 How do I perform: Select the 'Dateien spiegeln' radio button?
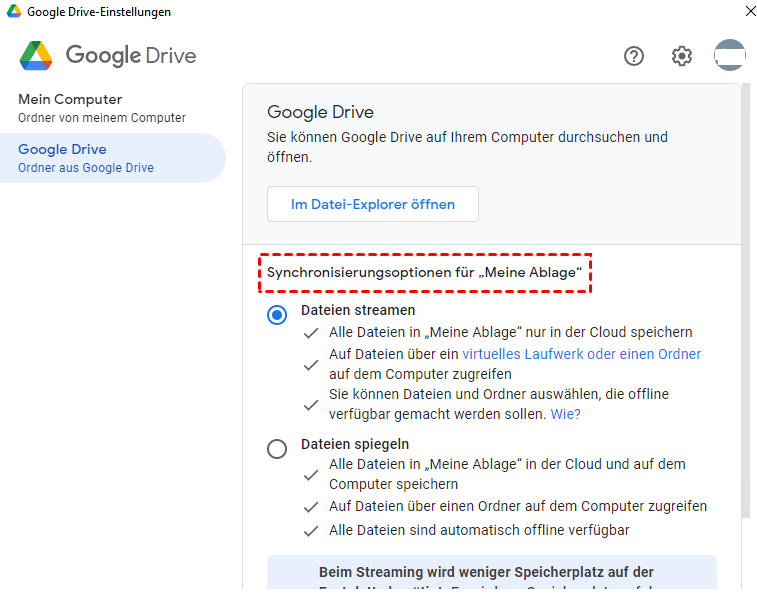[277, 449]
